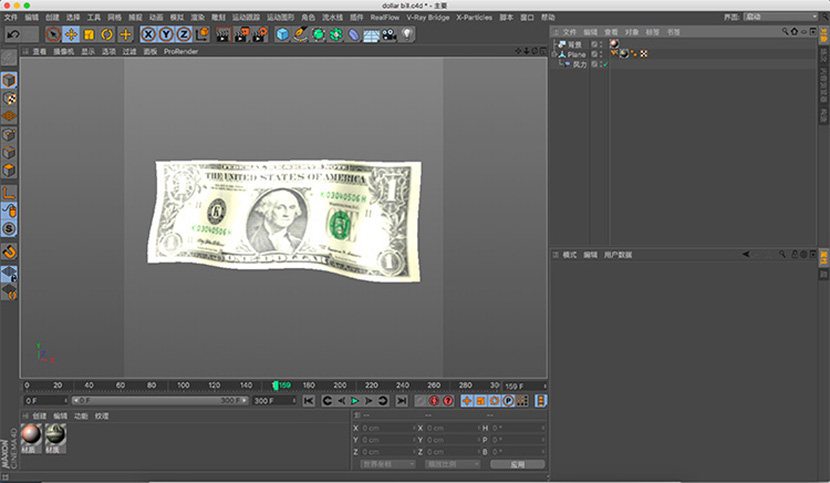The width and height of the screenshot is (830, 483).
Task: Toggle parameter P keyframe recording
Action: (508, 401)
